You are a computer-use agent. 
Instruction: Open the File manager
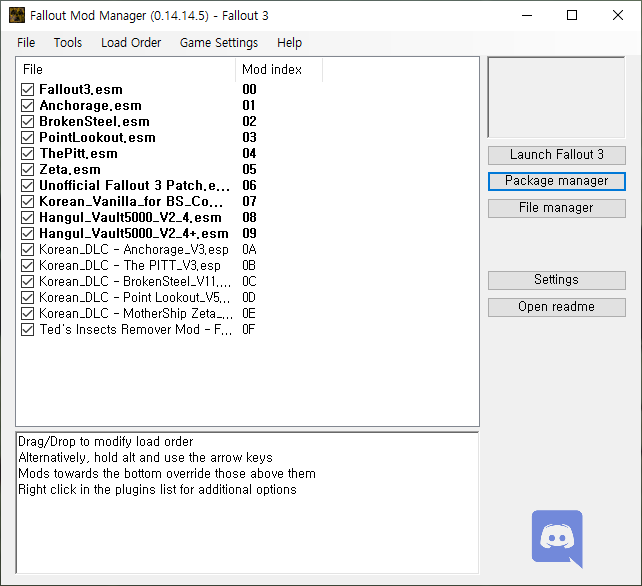tap(556, 208)
